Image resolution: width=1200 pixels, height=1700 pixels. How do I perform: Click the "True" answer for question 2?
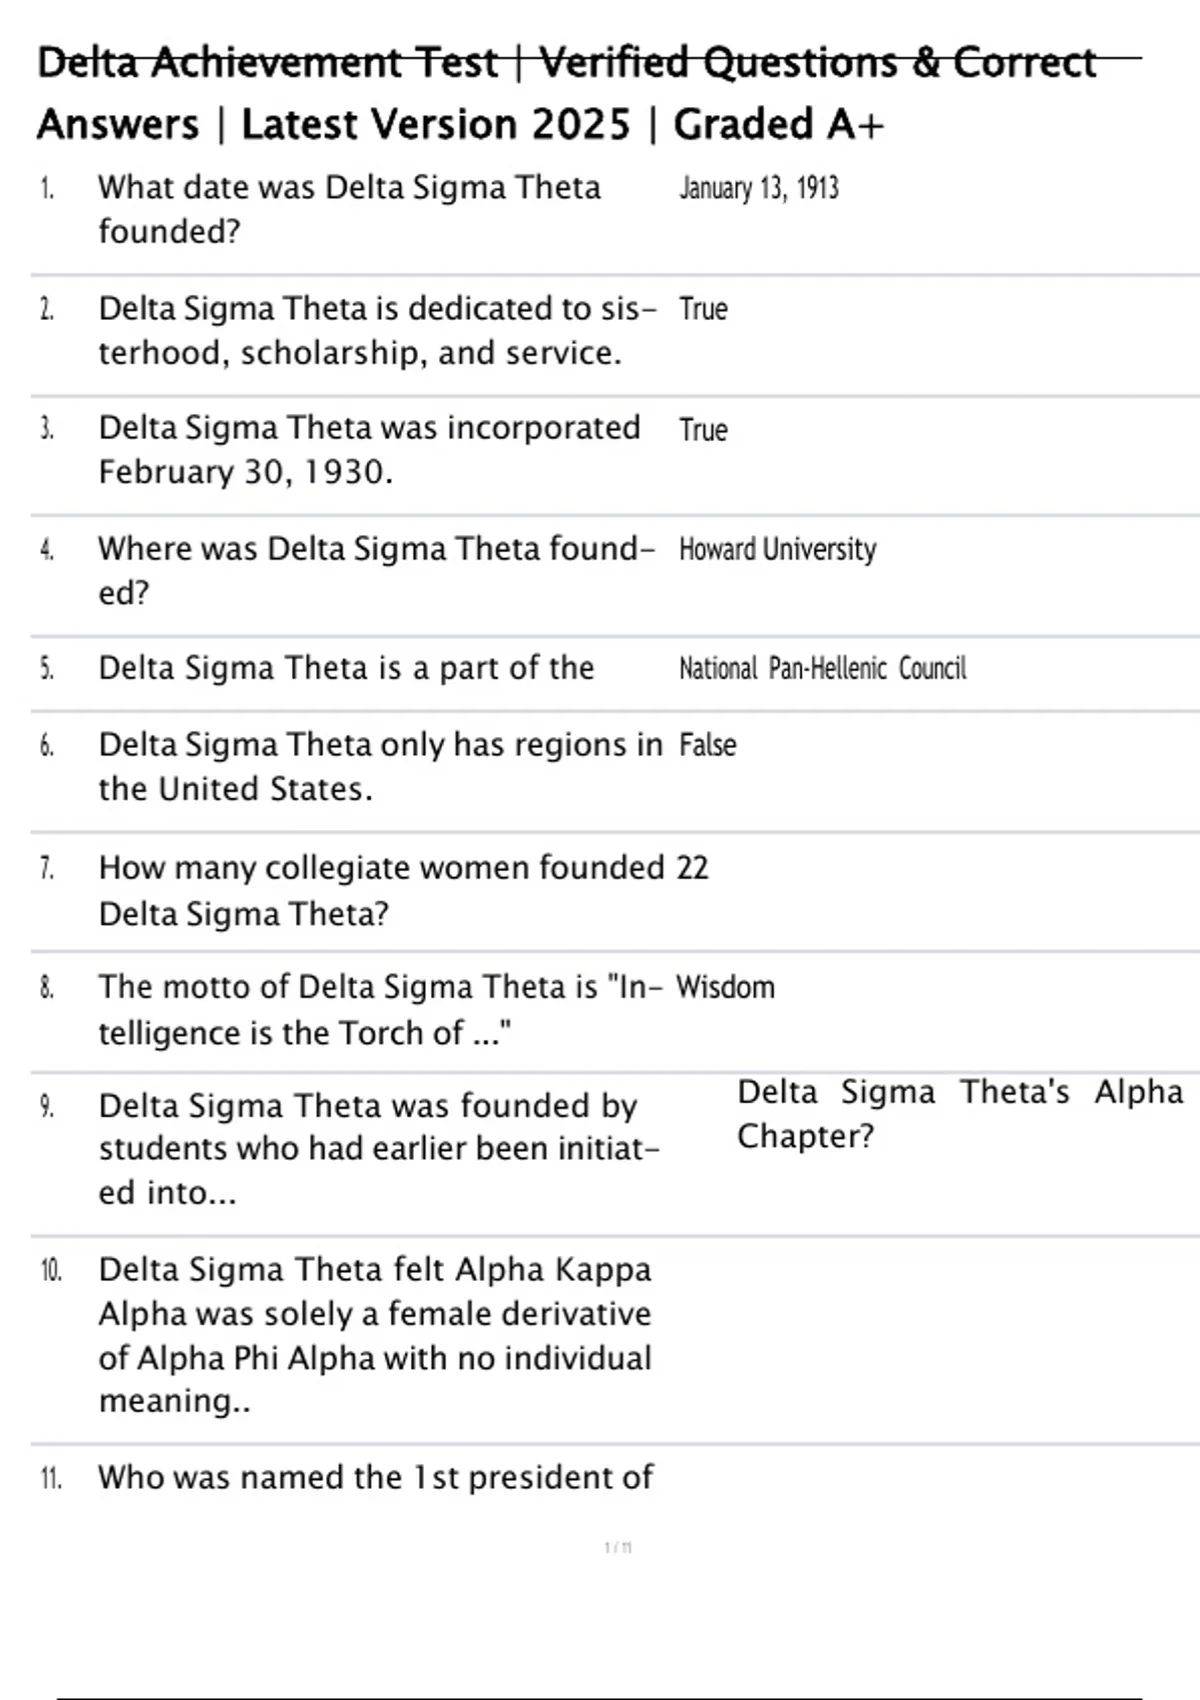coord(703,309)
